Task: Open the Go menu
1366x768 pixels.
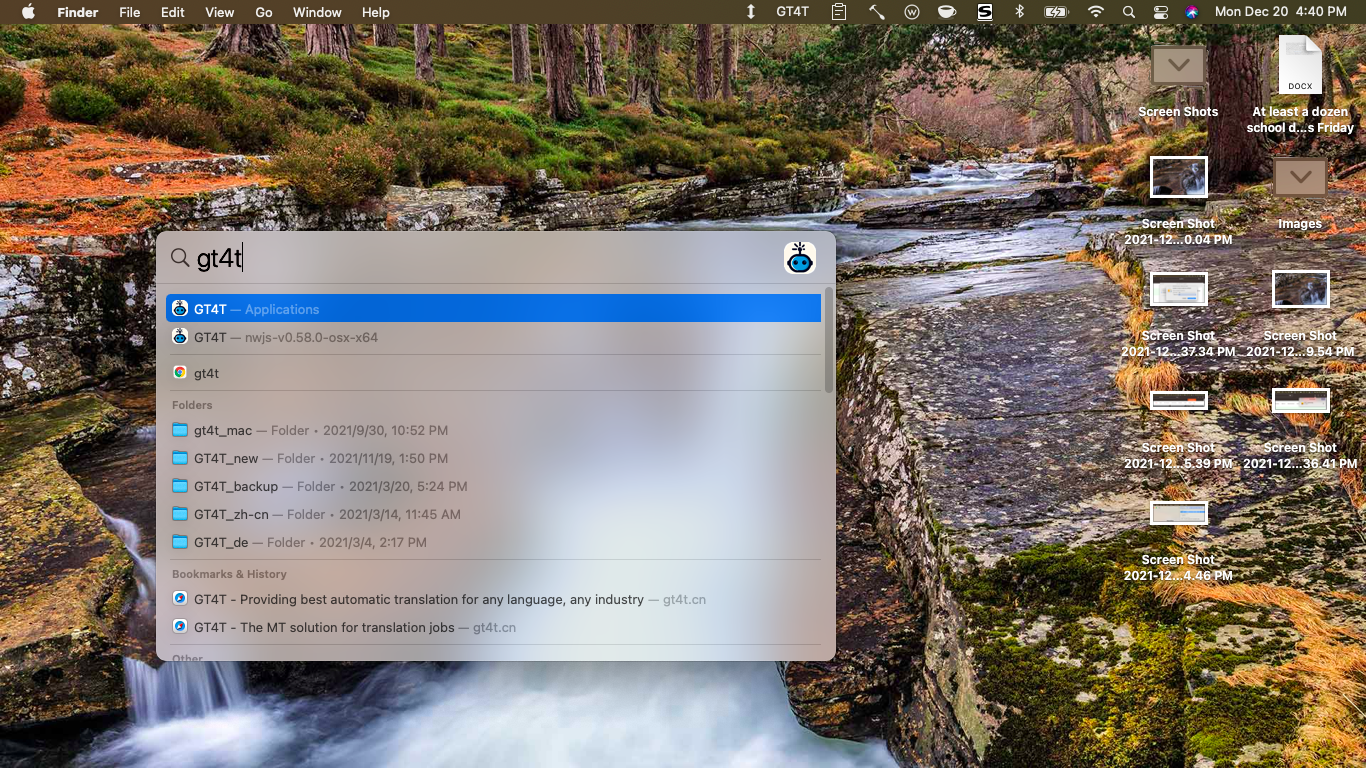Action: point(264,12)
